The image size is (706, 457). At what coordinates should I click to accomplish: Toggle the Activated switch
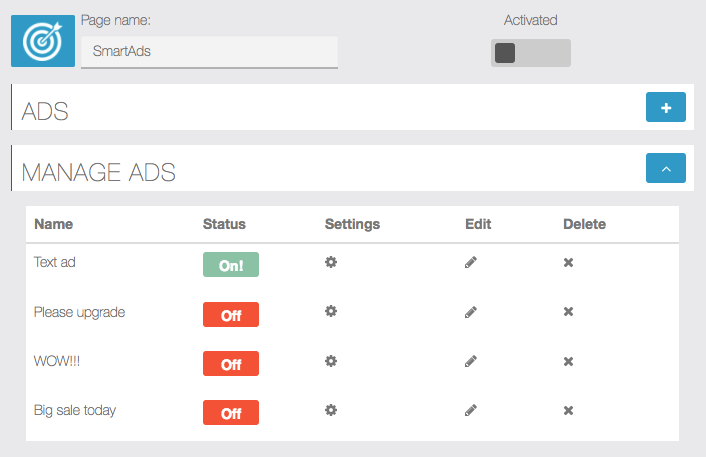click(531, 53)
